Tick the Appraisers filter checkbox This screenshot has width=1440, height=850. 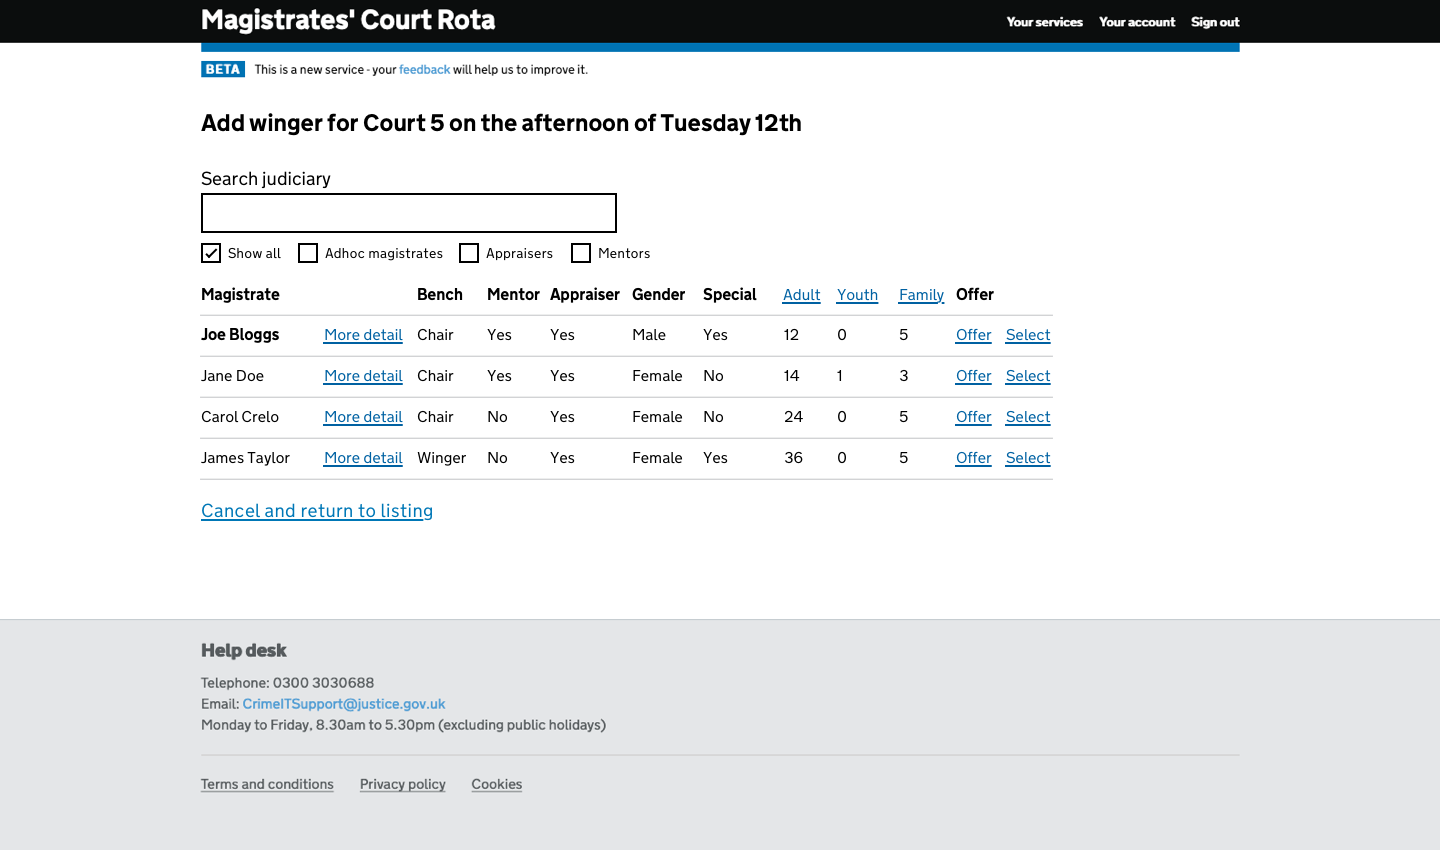click(469, 253)
